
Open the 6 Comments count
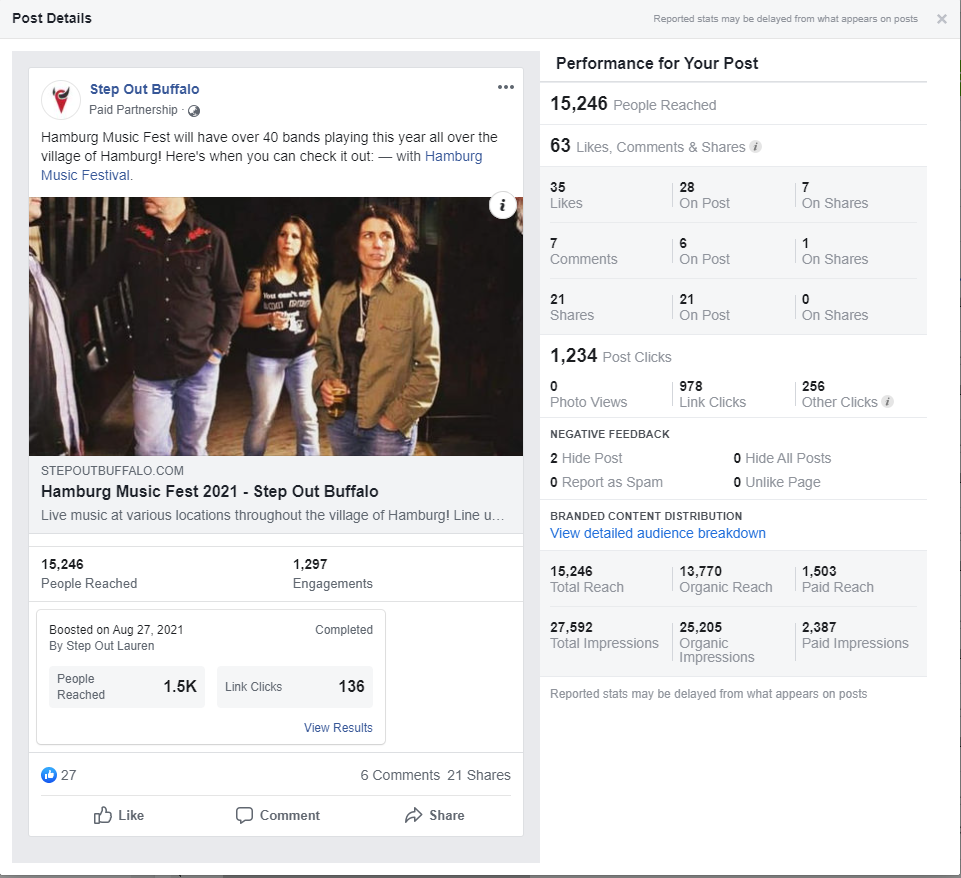point(400,775)
